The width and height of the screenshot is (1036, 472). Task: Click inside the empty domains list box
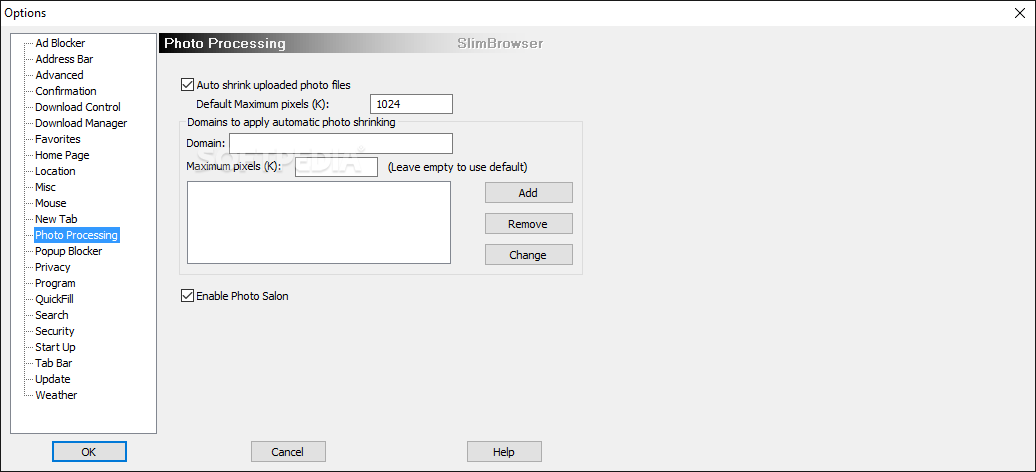319,223
